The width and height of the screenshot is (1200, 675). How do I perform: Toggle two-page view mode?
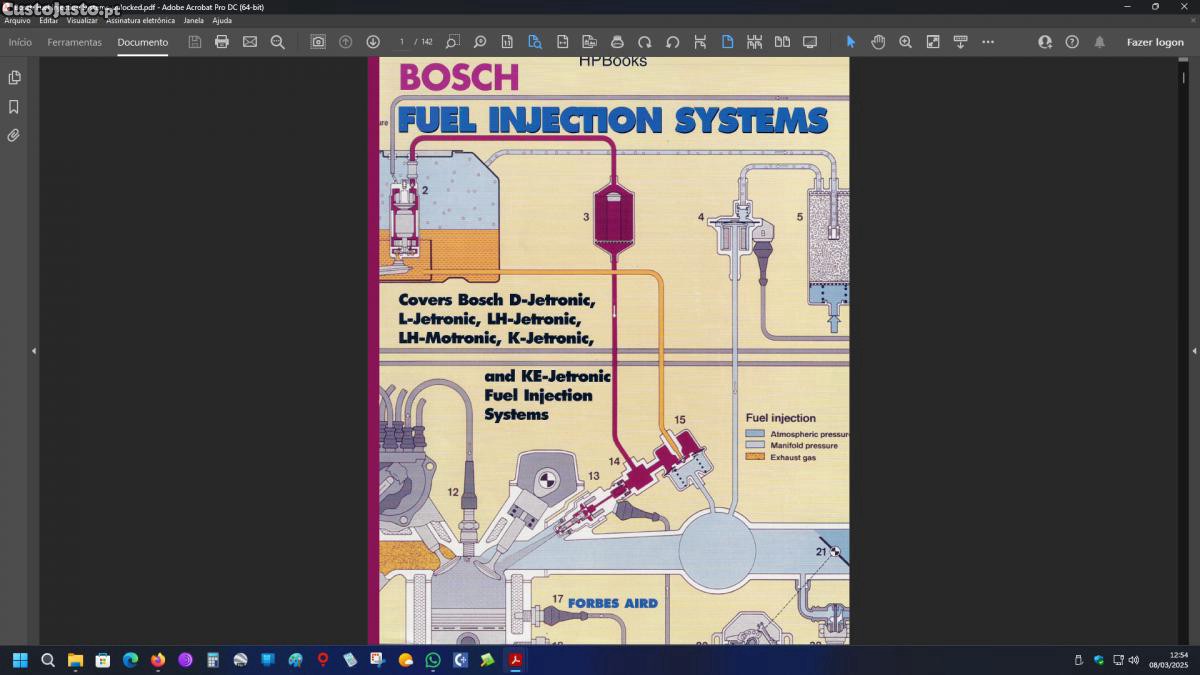click(782, 42)
